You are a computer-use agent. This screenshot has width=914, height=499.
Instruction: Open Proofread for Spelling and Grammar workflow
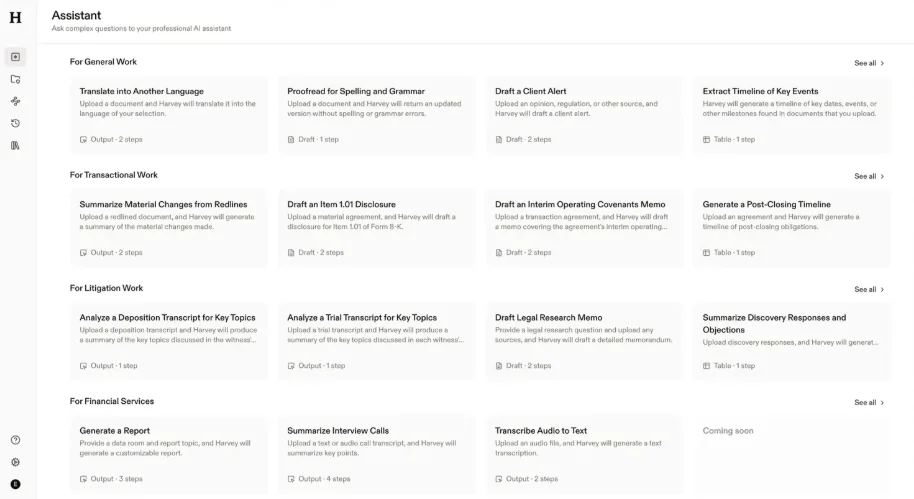click(377, 115)
